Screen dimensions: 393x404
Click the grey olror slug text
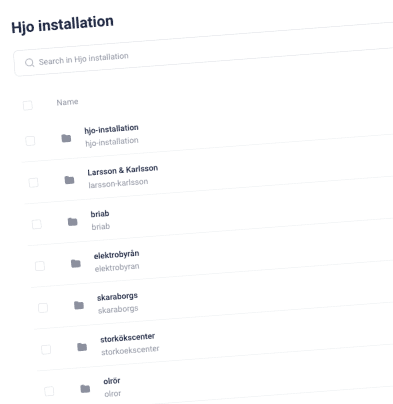tap(113, 394)
